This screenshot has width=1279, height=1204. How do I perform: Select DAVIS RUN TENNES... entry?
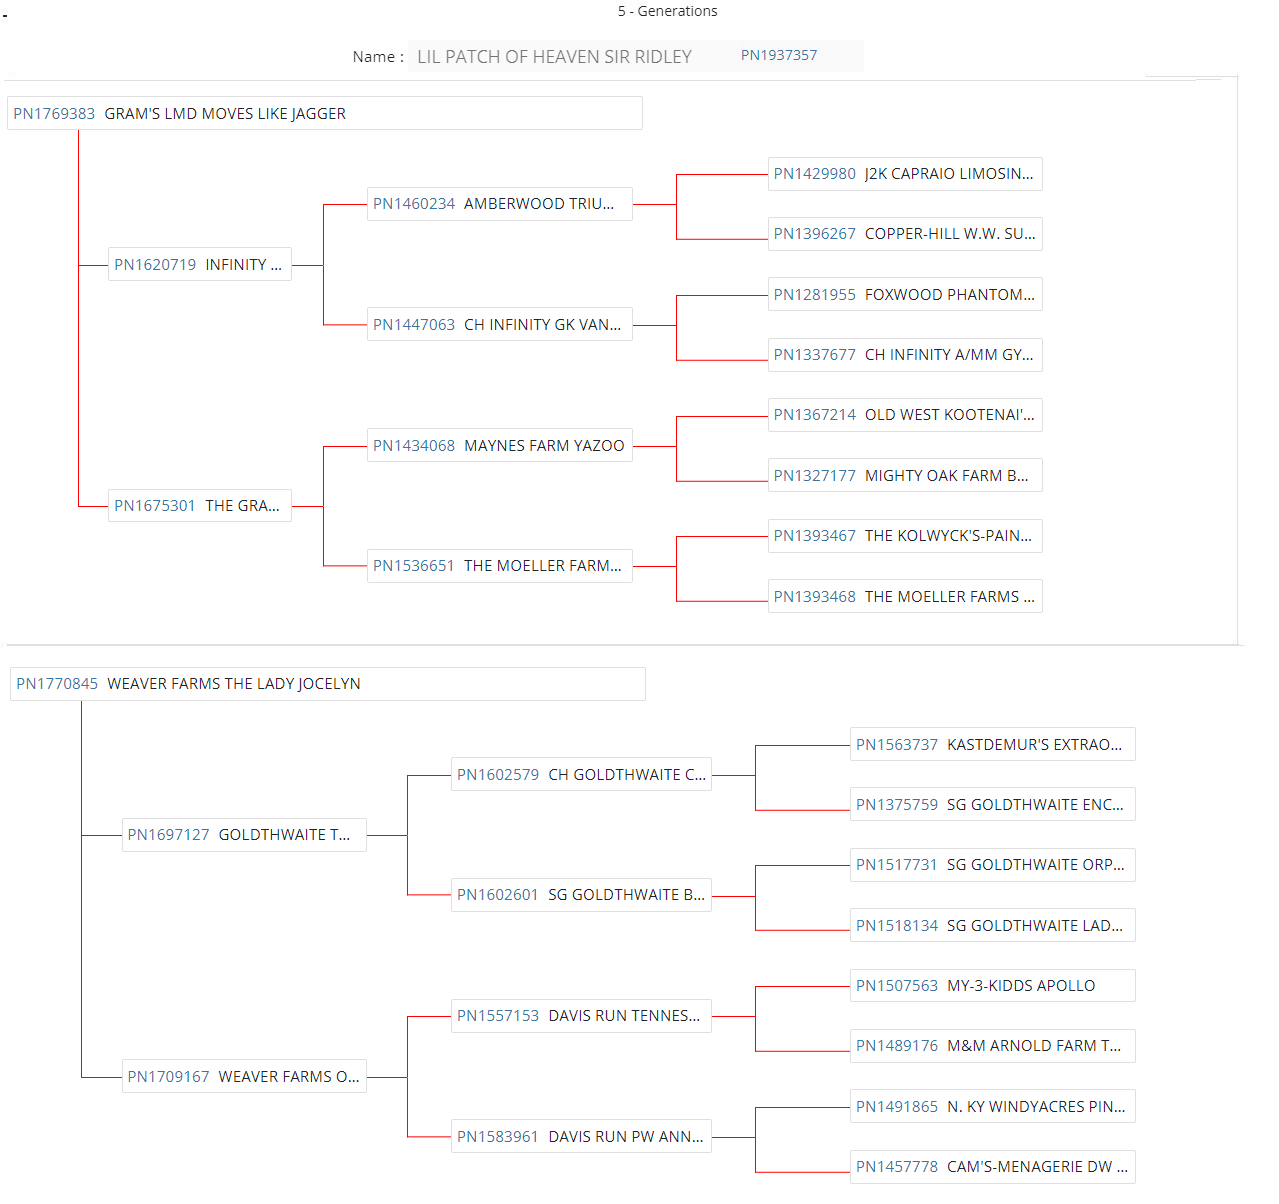pos(580,1016)
